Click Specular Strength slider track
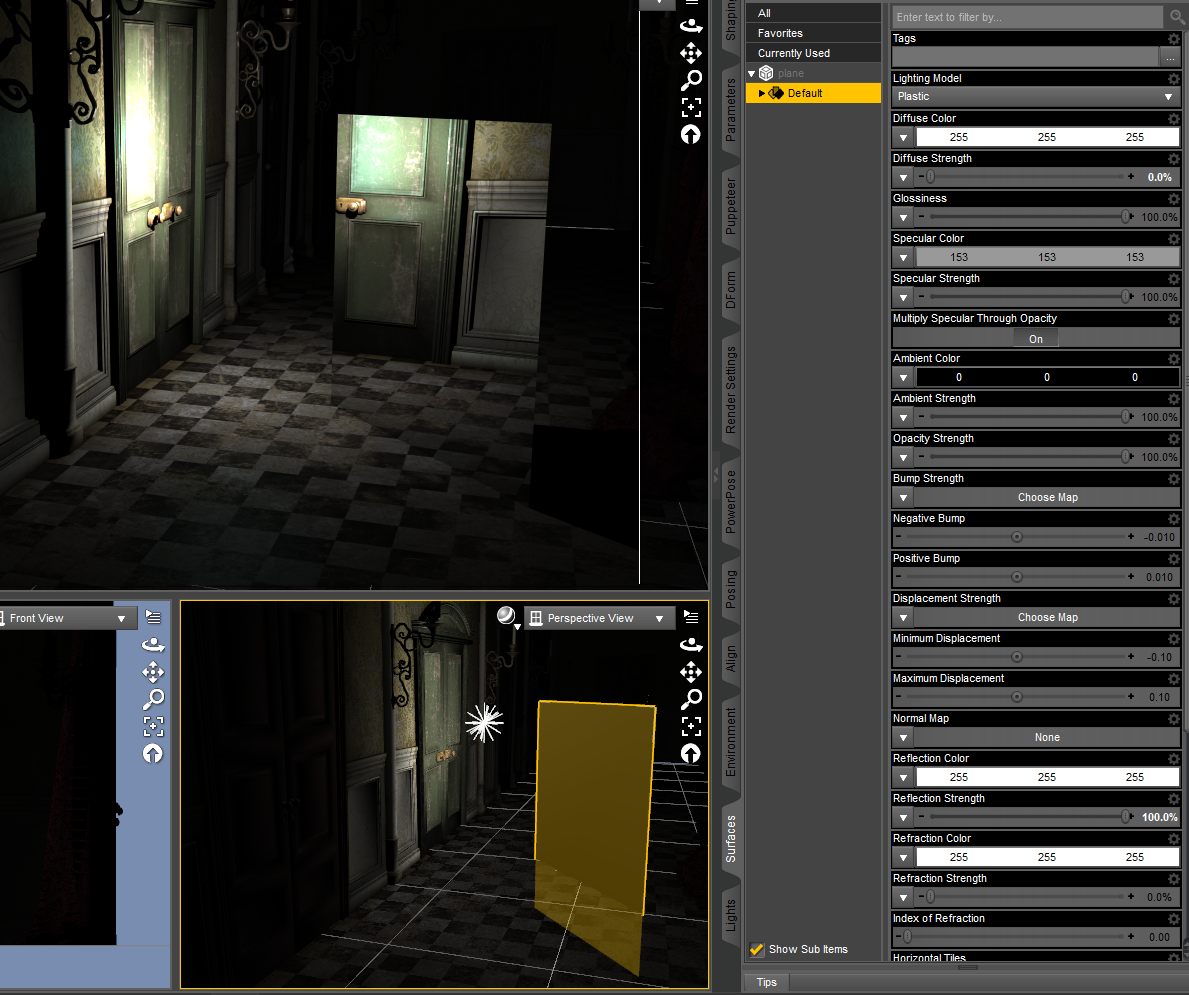Viewport: 1189px width, 995px height. 1027,297
